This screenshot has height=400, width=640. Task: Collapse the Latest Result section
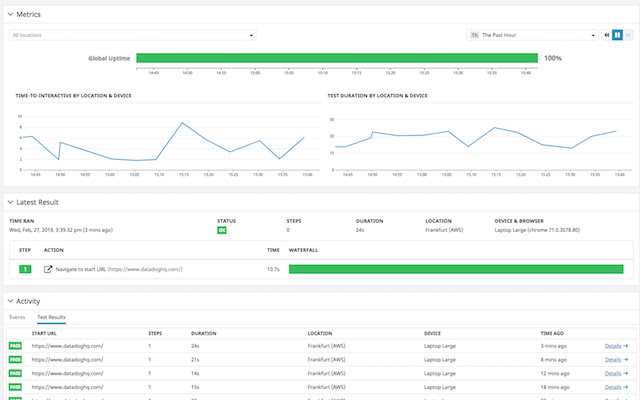tap(10, 203)
